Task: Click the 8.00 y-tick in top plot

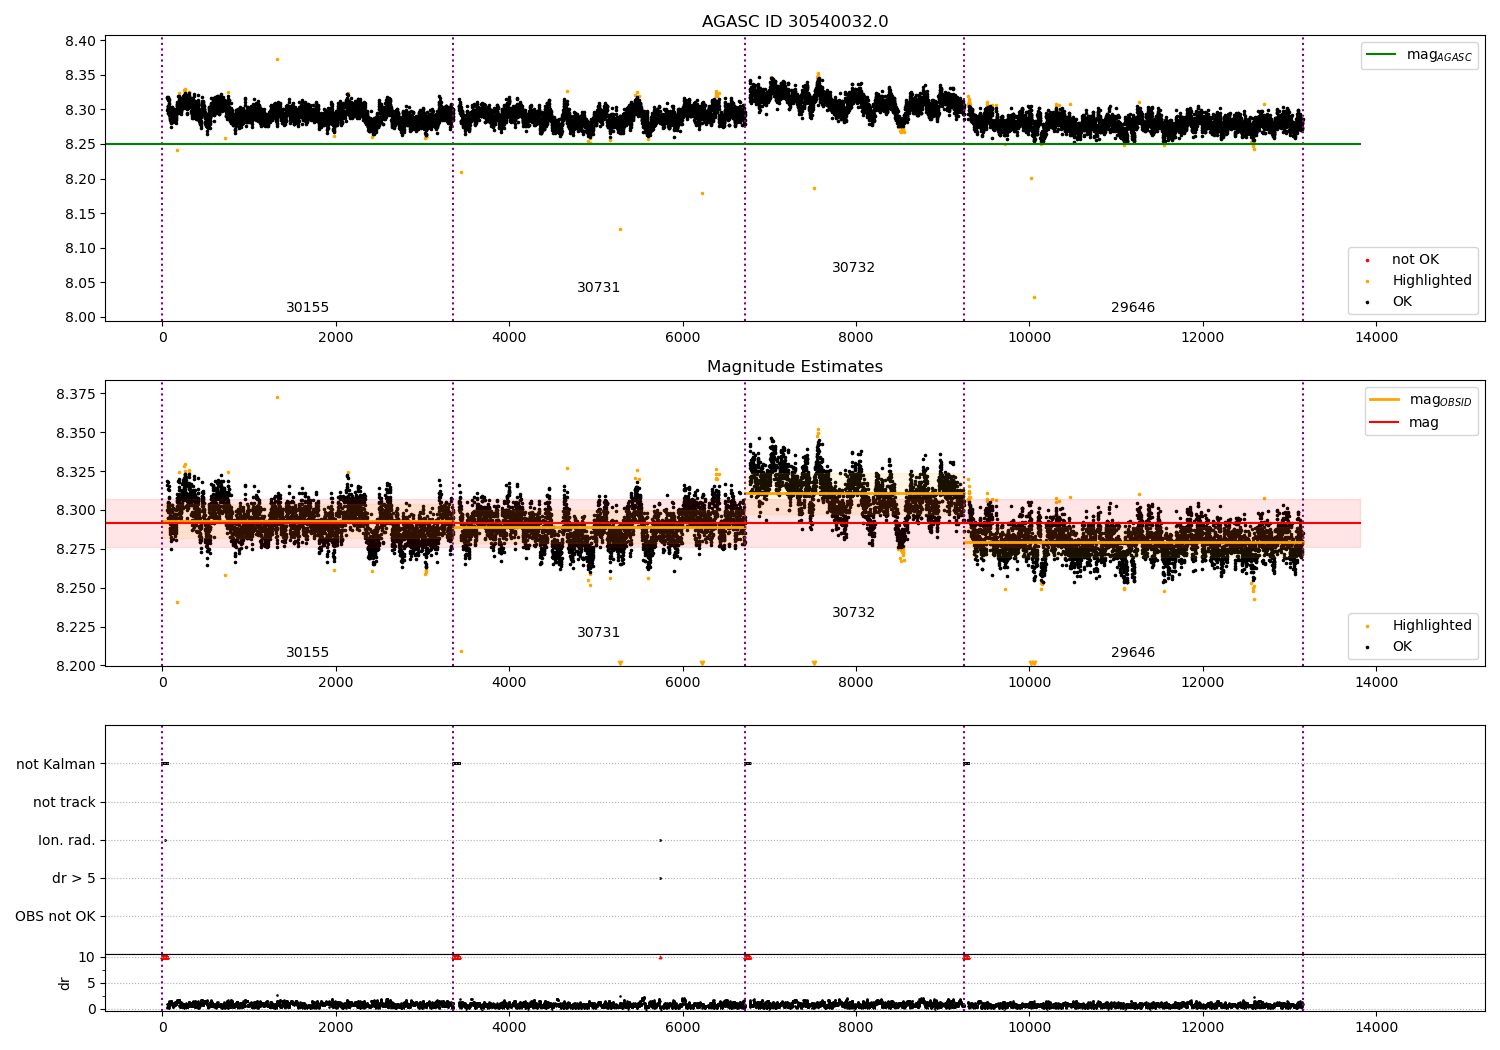Action: 80,317
